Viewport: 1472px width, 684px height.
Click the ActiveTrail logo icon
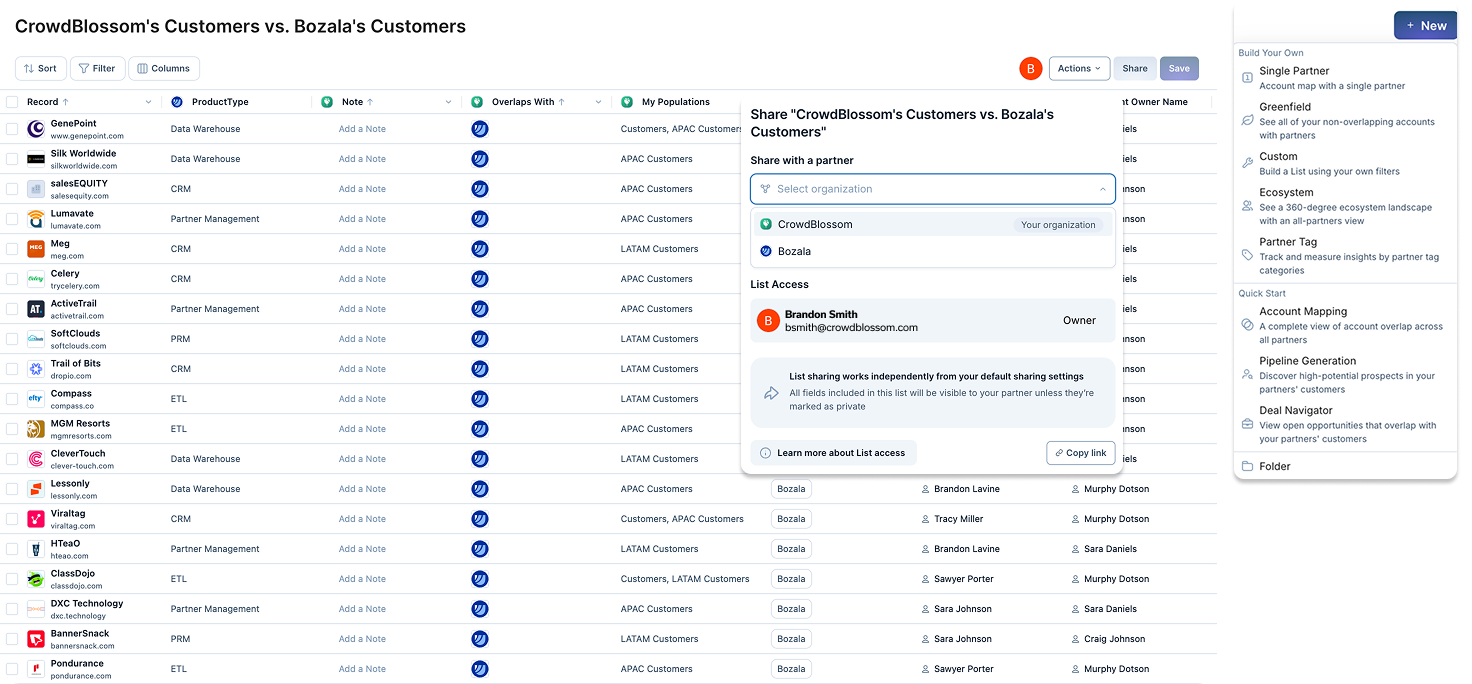tap(36, 309)
